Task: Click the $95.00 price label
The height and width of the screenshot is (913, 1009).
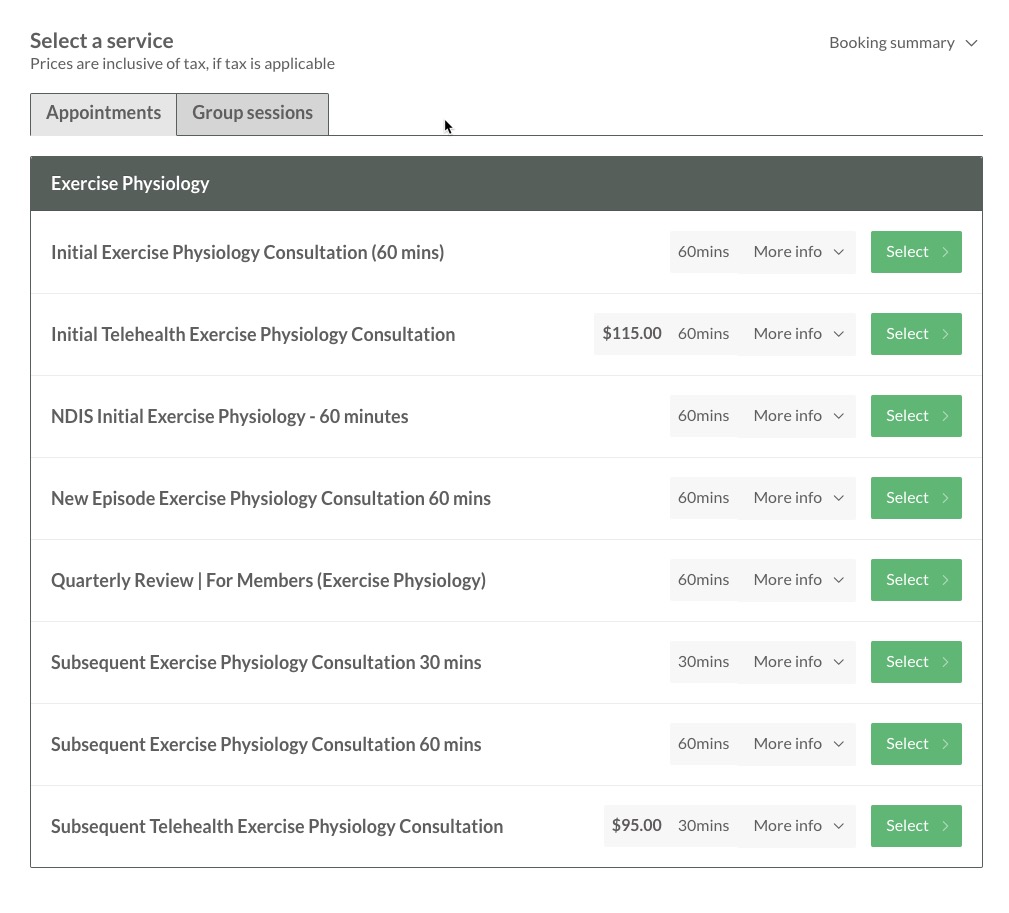Action: [636, 825]
